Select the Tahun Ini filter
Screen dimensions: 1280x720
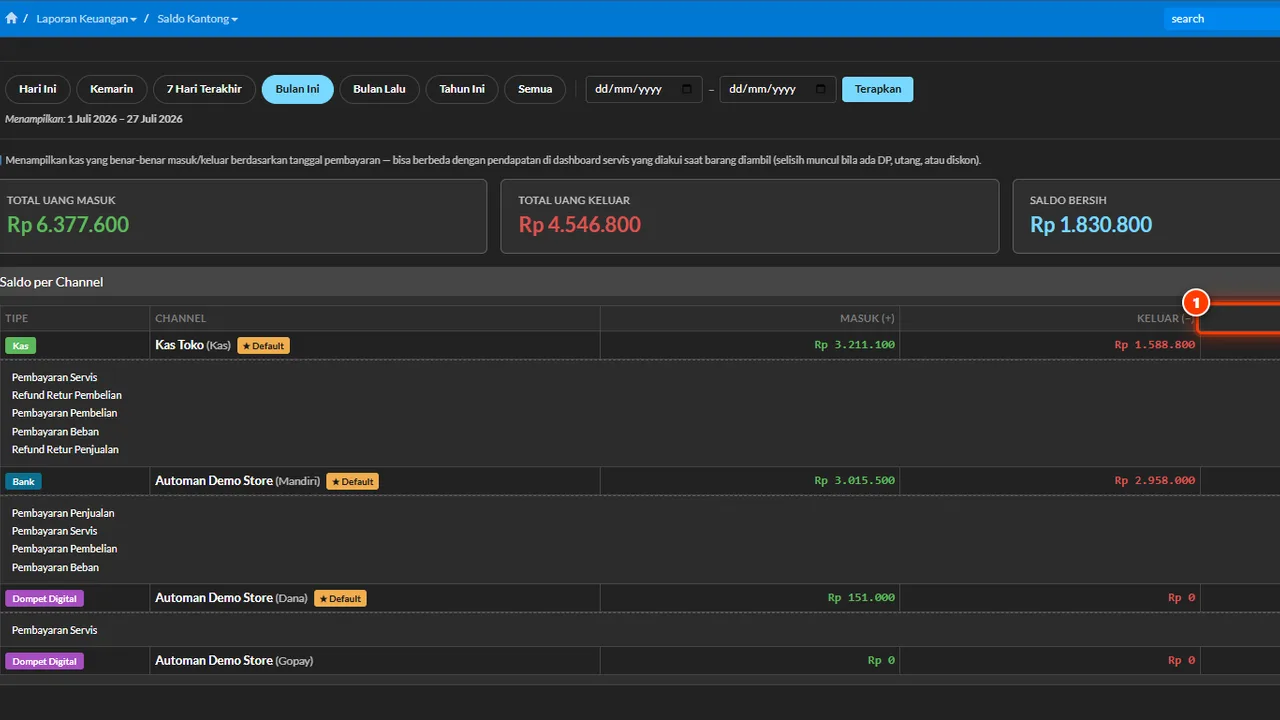click(462, 89)
